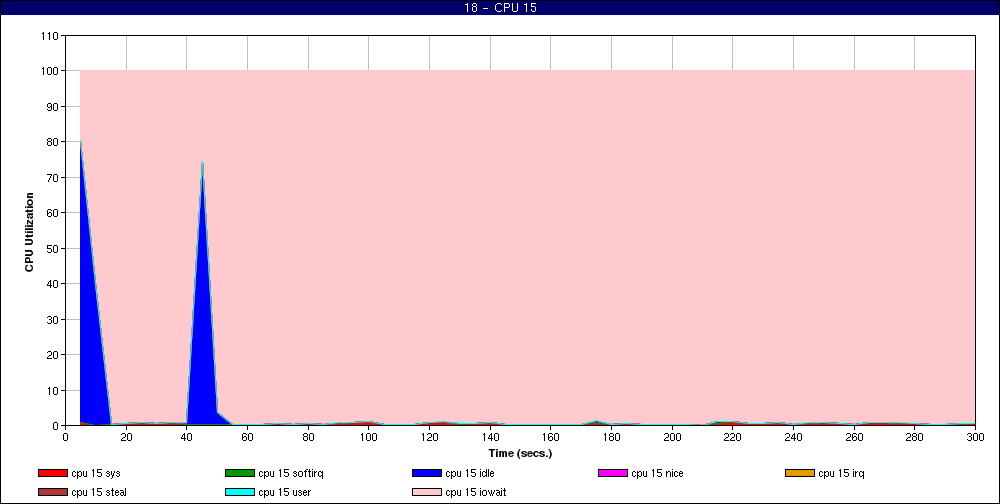
Task: Select the 'cpu 15 irq' legend label
Action: coord(841,473)
